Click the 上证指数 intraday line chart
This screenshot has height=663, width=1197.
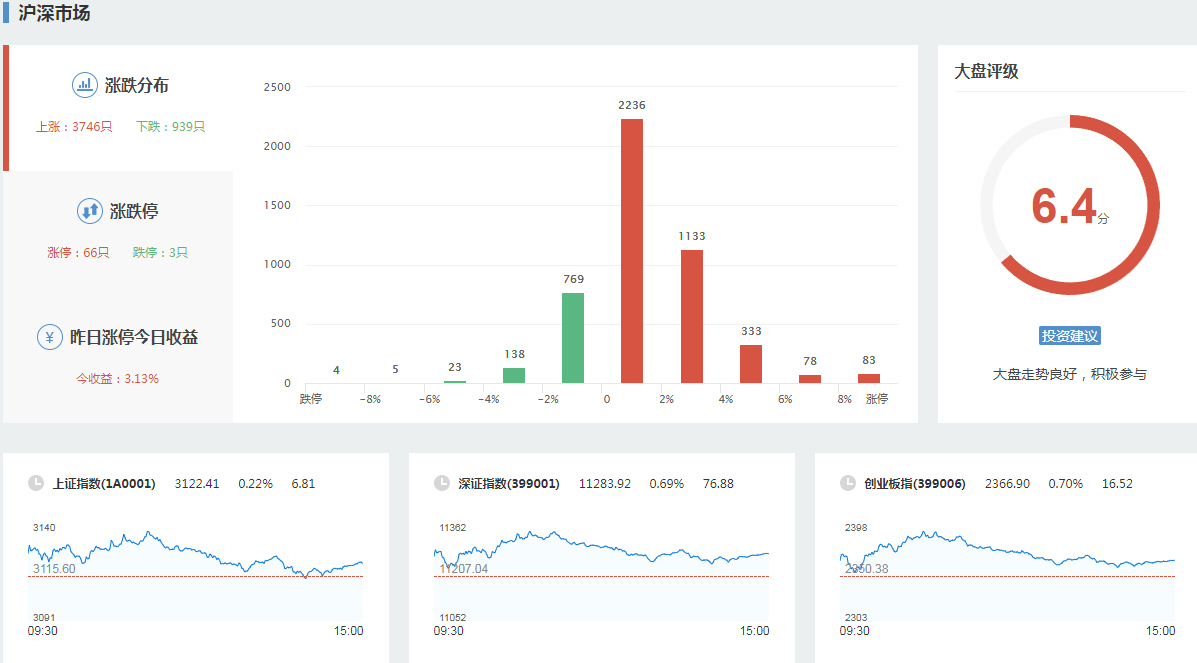[195, 570]
